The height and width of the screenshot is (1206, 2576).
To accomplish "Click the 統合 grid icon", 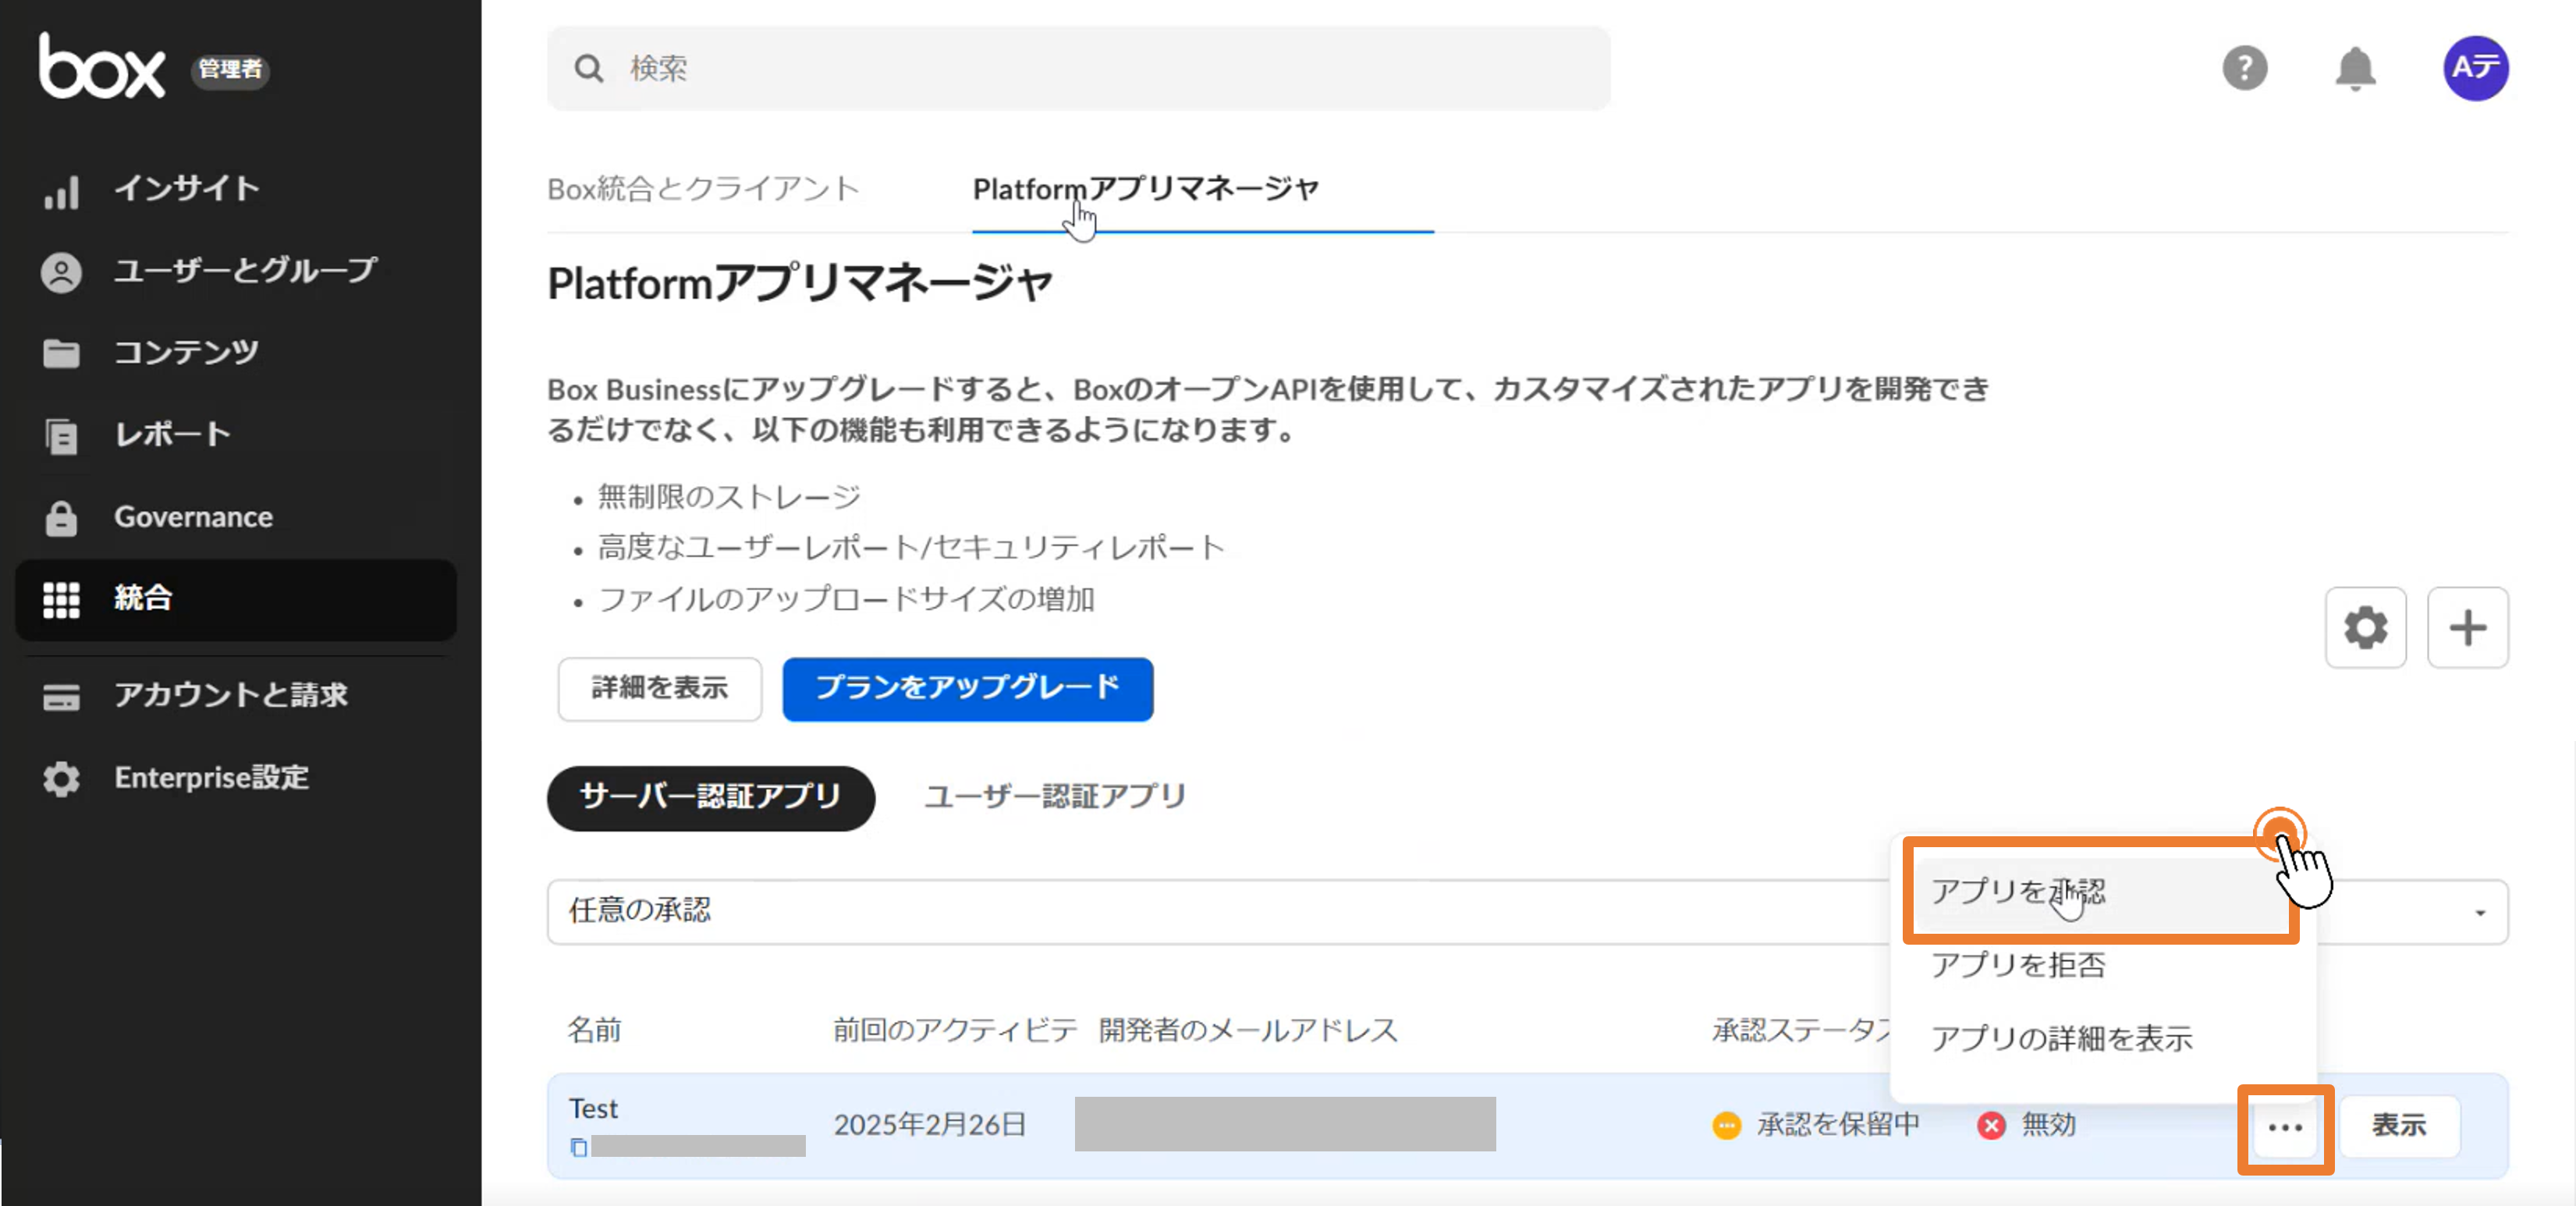I will pyautogui.click(x=61, y=600).
